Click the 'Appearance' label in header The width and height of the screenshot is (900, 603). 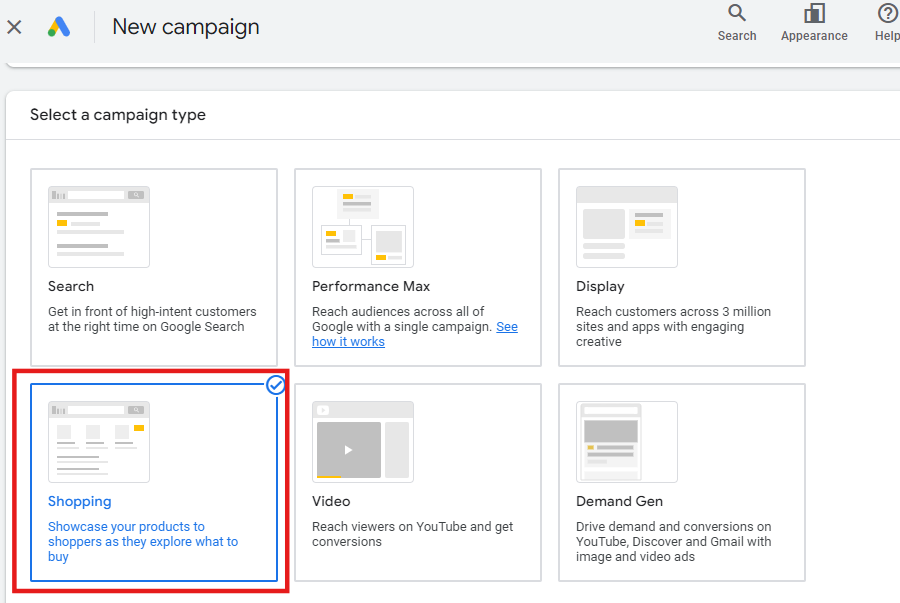(x=814, y=36)
